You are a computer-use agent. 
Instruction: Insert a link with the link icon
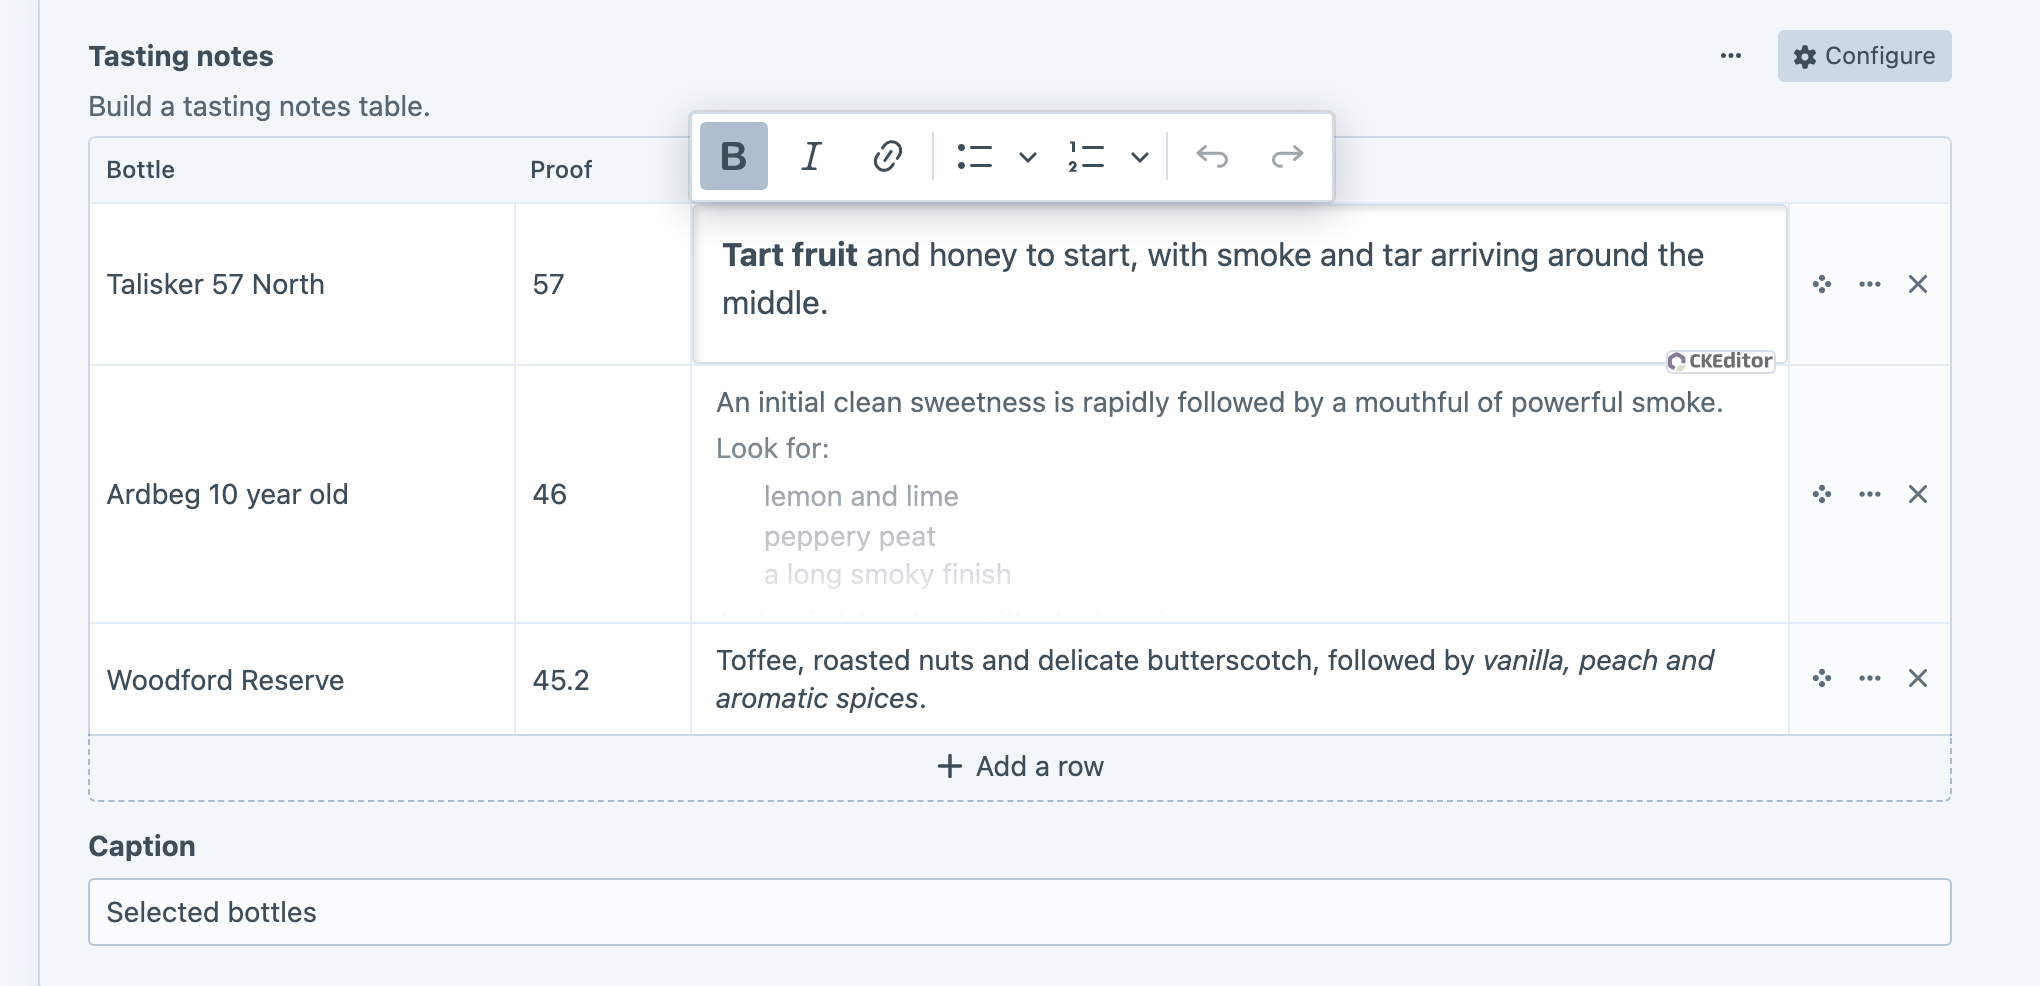tap(887, 156)
